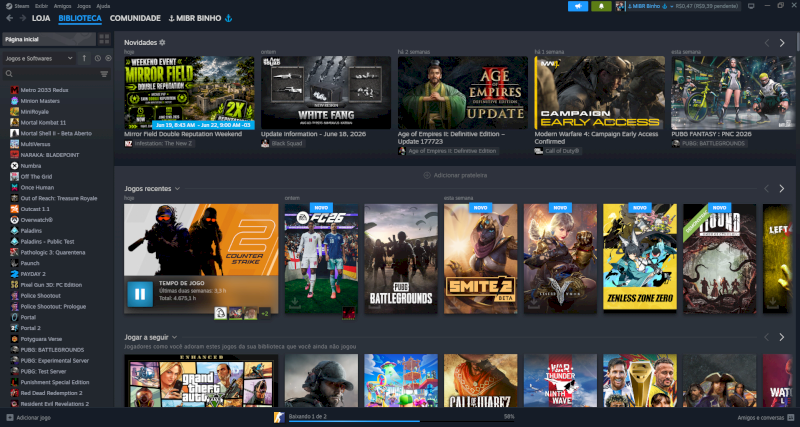Open Mirror Field Double Reputation Weekend news

[x=189, y=93]
